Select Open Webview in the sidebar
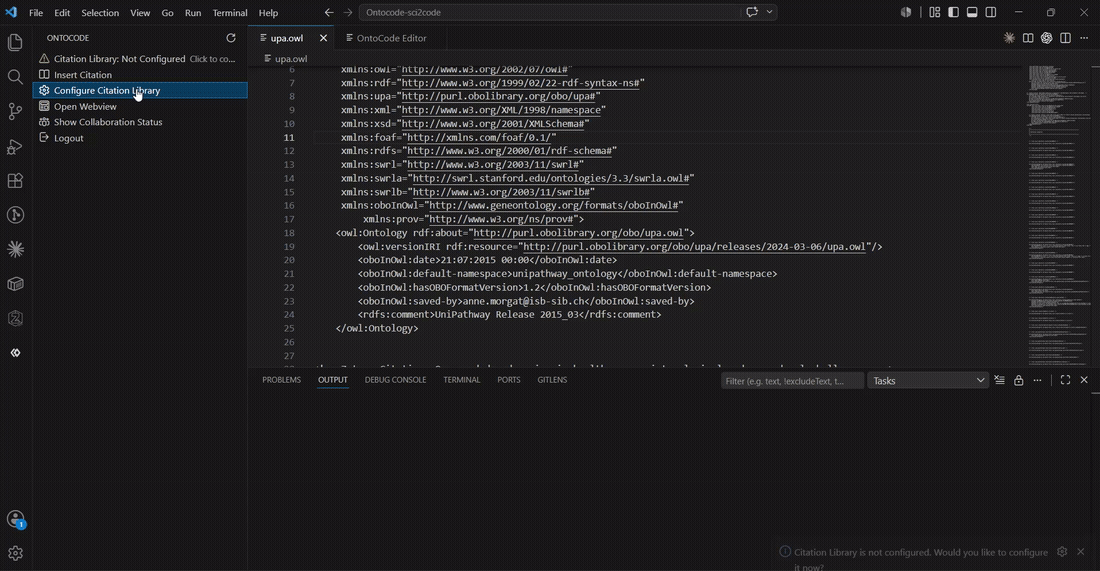The height and width of the screenshot is (571, 1100). 140,107
